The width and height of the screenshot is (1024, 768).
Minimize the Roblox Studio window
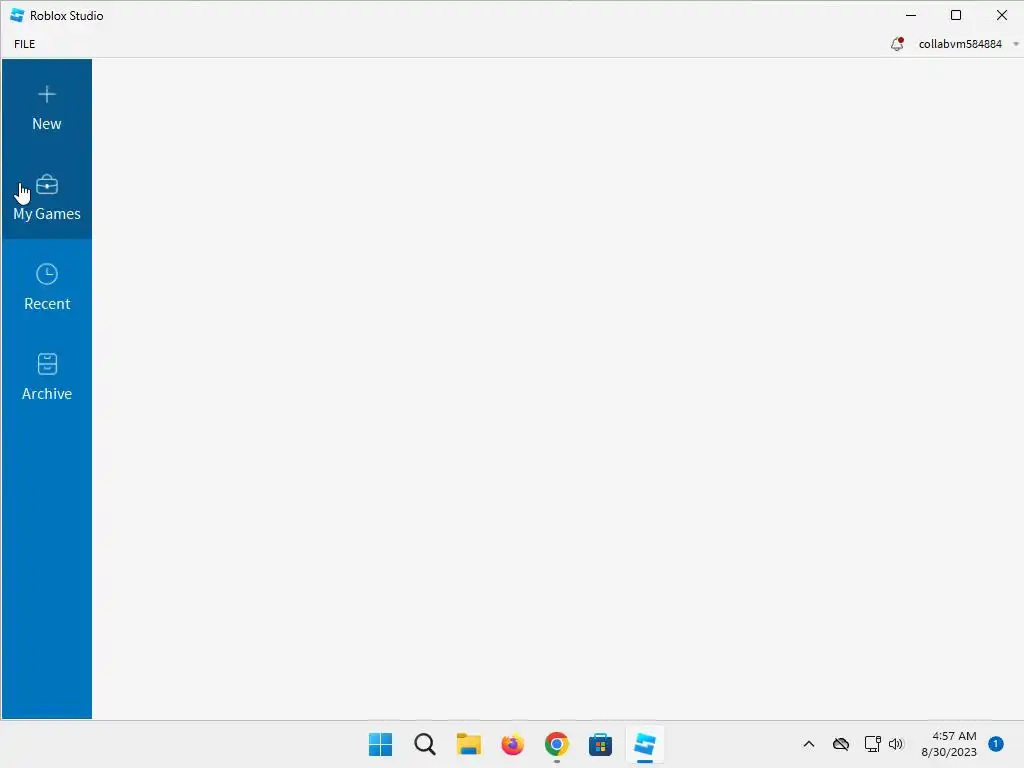click(x=911, y=15)
